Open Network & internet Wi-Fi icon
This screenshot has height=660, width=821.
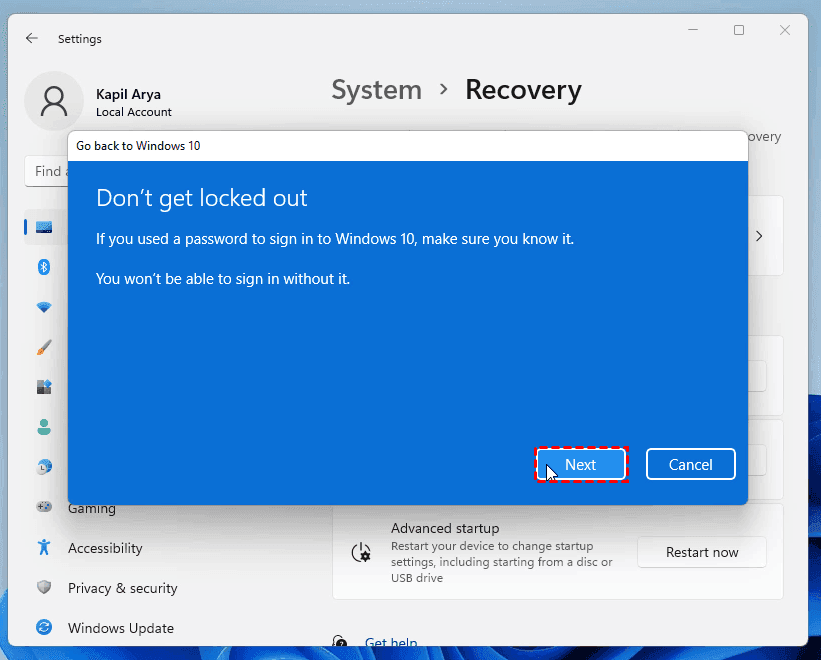point(44,307)
